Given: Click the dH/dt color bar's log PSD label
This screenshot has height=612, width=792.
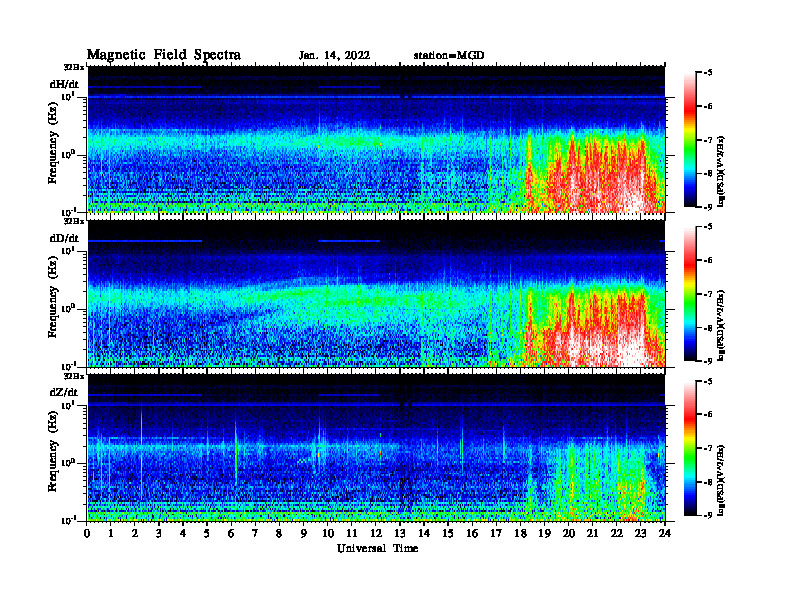Looking at the screenshot, I should pyautogui.click(x=722, y=171).
